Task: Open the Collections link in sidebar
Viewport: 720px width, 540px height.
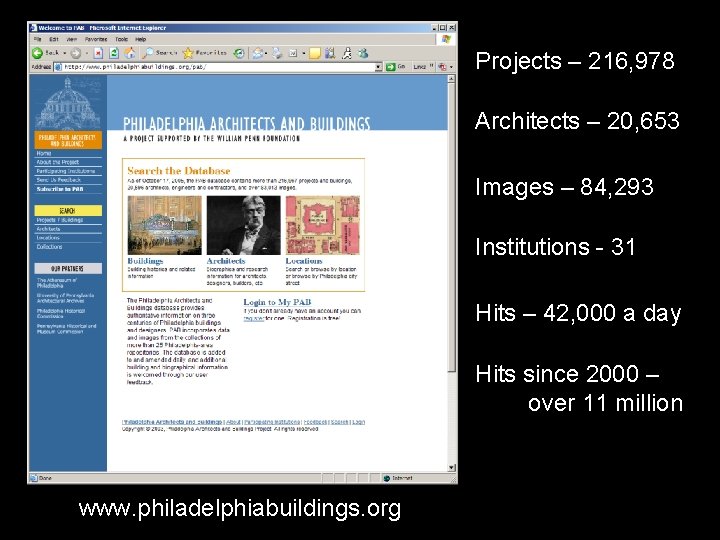Action: 50,247
